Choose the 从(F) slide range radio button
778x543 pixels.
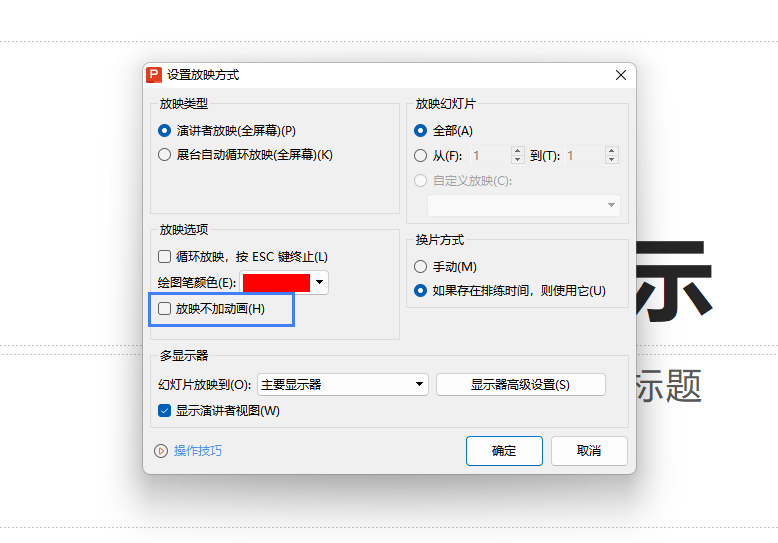pyautogui.click(x=420, y=156)
